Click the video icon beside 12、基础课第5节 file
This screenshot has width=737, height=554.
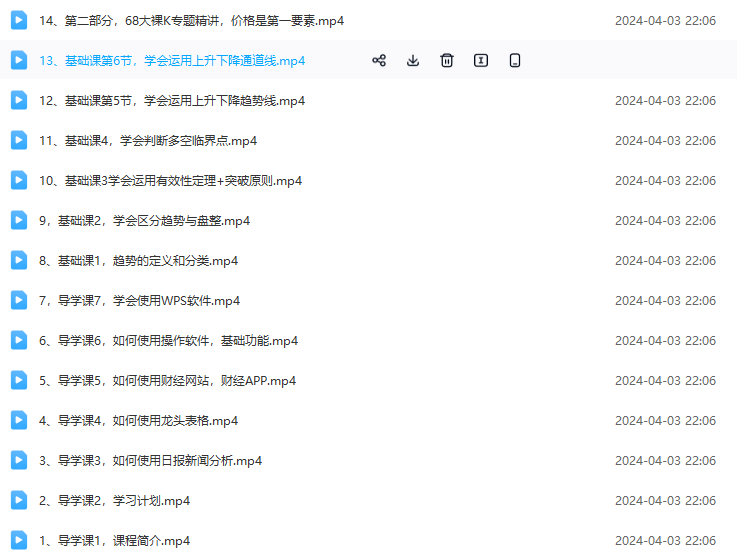coord(19,100)
